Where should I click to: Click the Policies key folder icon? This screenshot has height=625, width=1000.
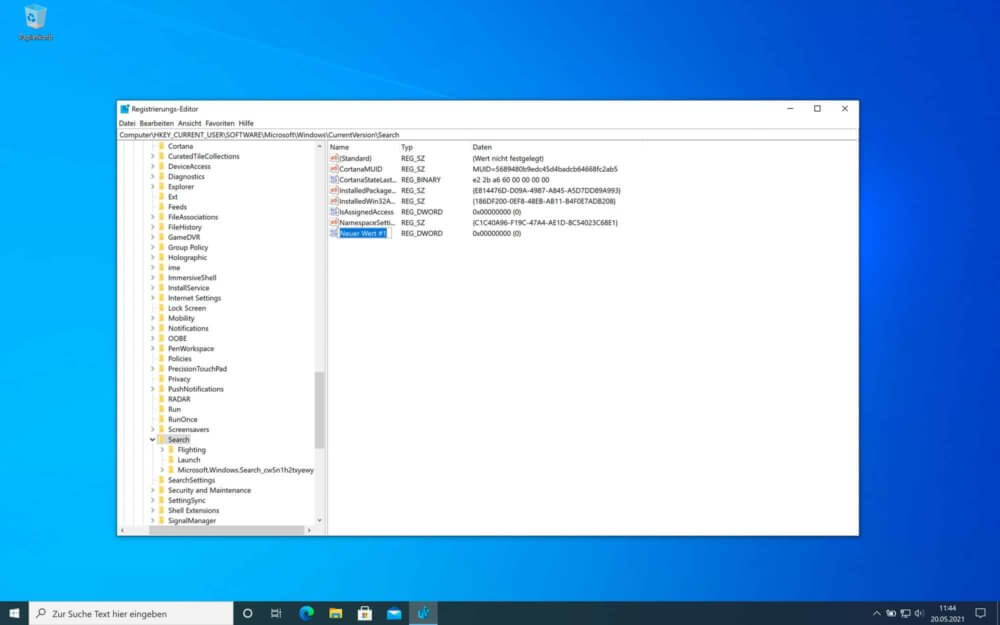pos(162,358)
